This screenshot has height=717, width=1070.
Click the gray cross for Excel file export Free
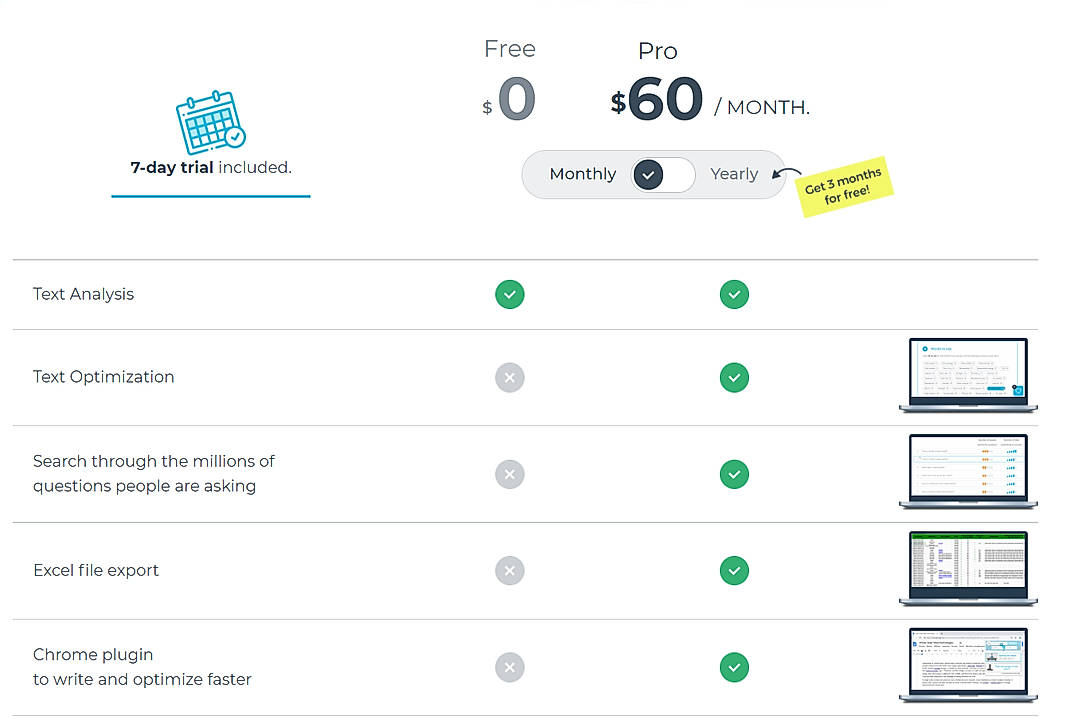pyautogui.click(x=510, y=570)
